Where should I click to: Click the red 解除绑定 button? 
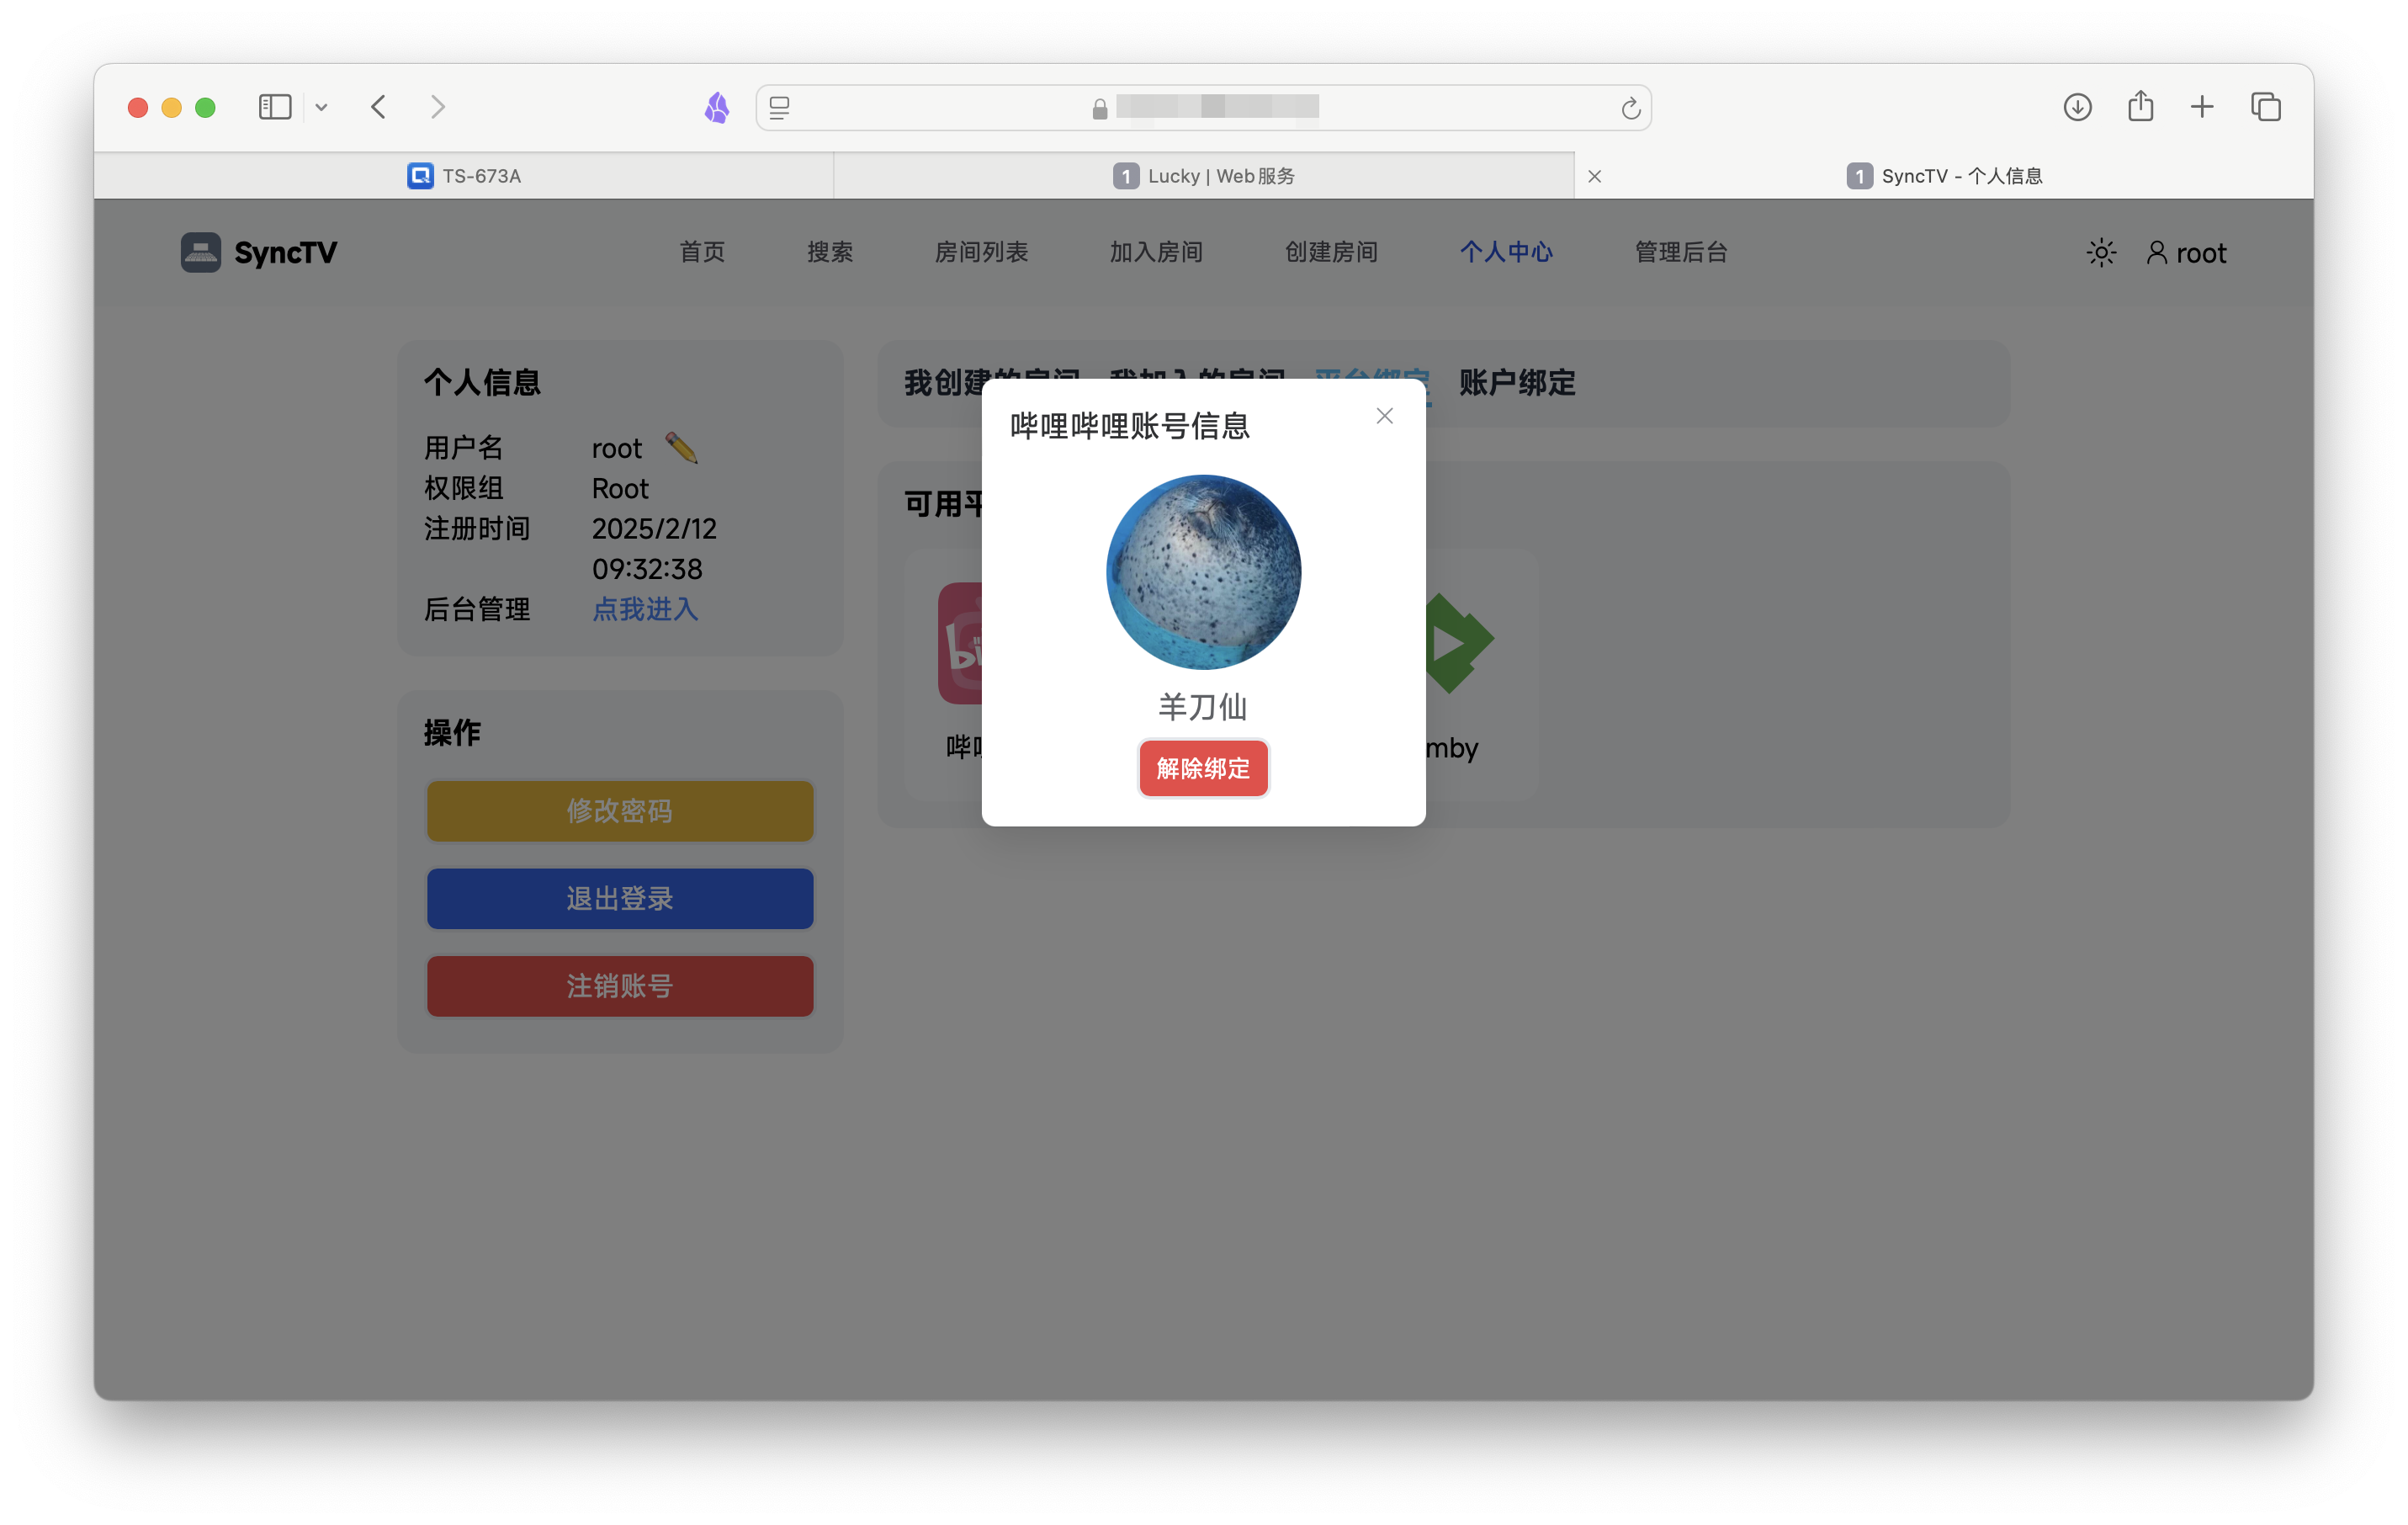tap(1203, 768)
